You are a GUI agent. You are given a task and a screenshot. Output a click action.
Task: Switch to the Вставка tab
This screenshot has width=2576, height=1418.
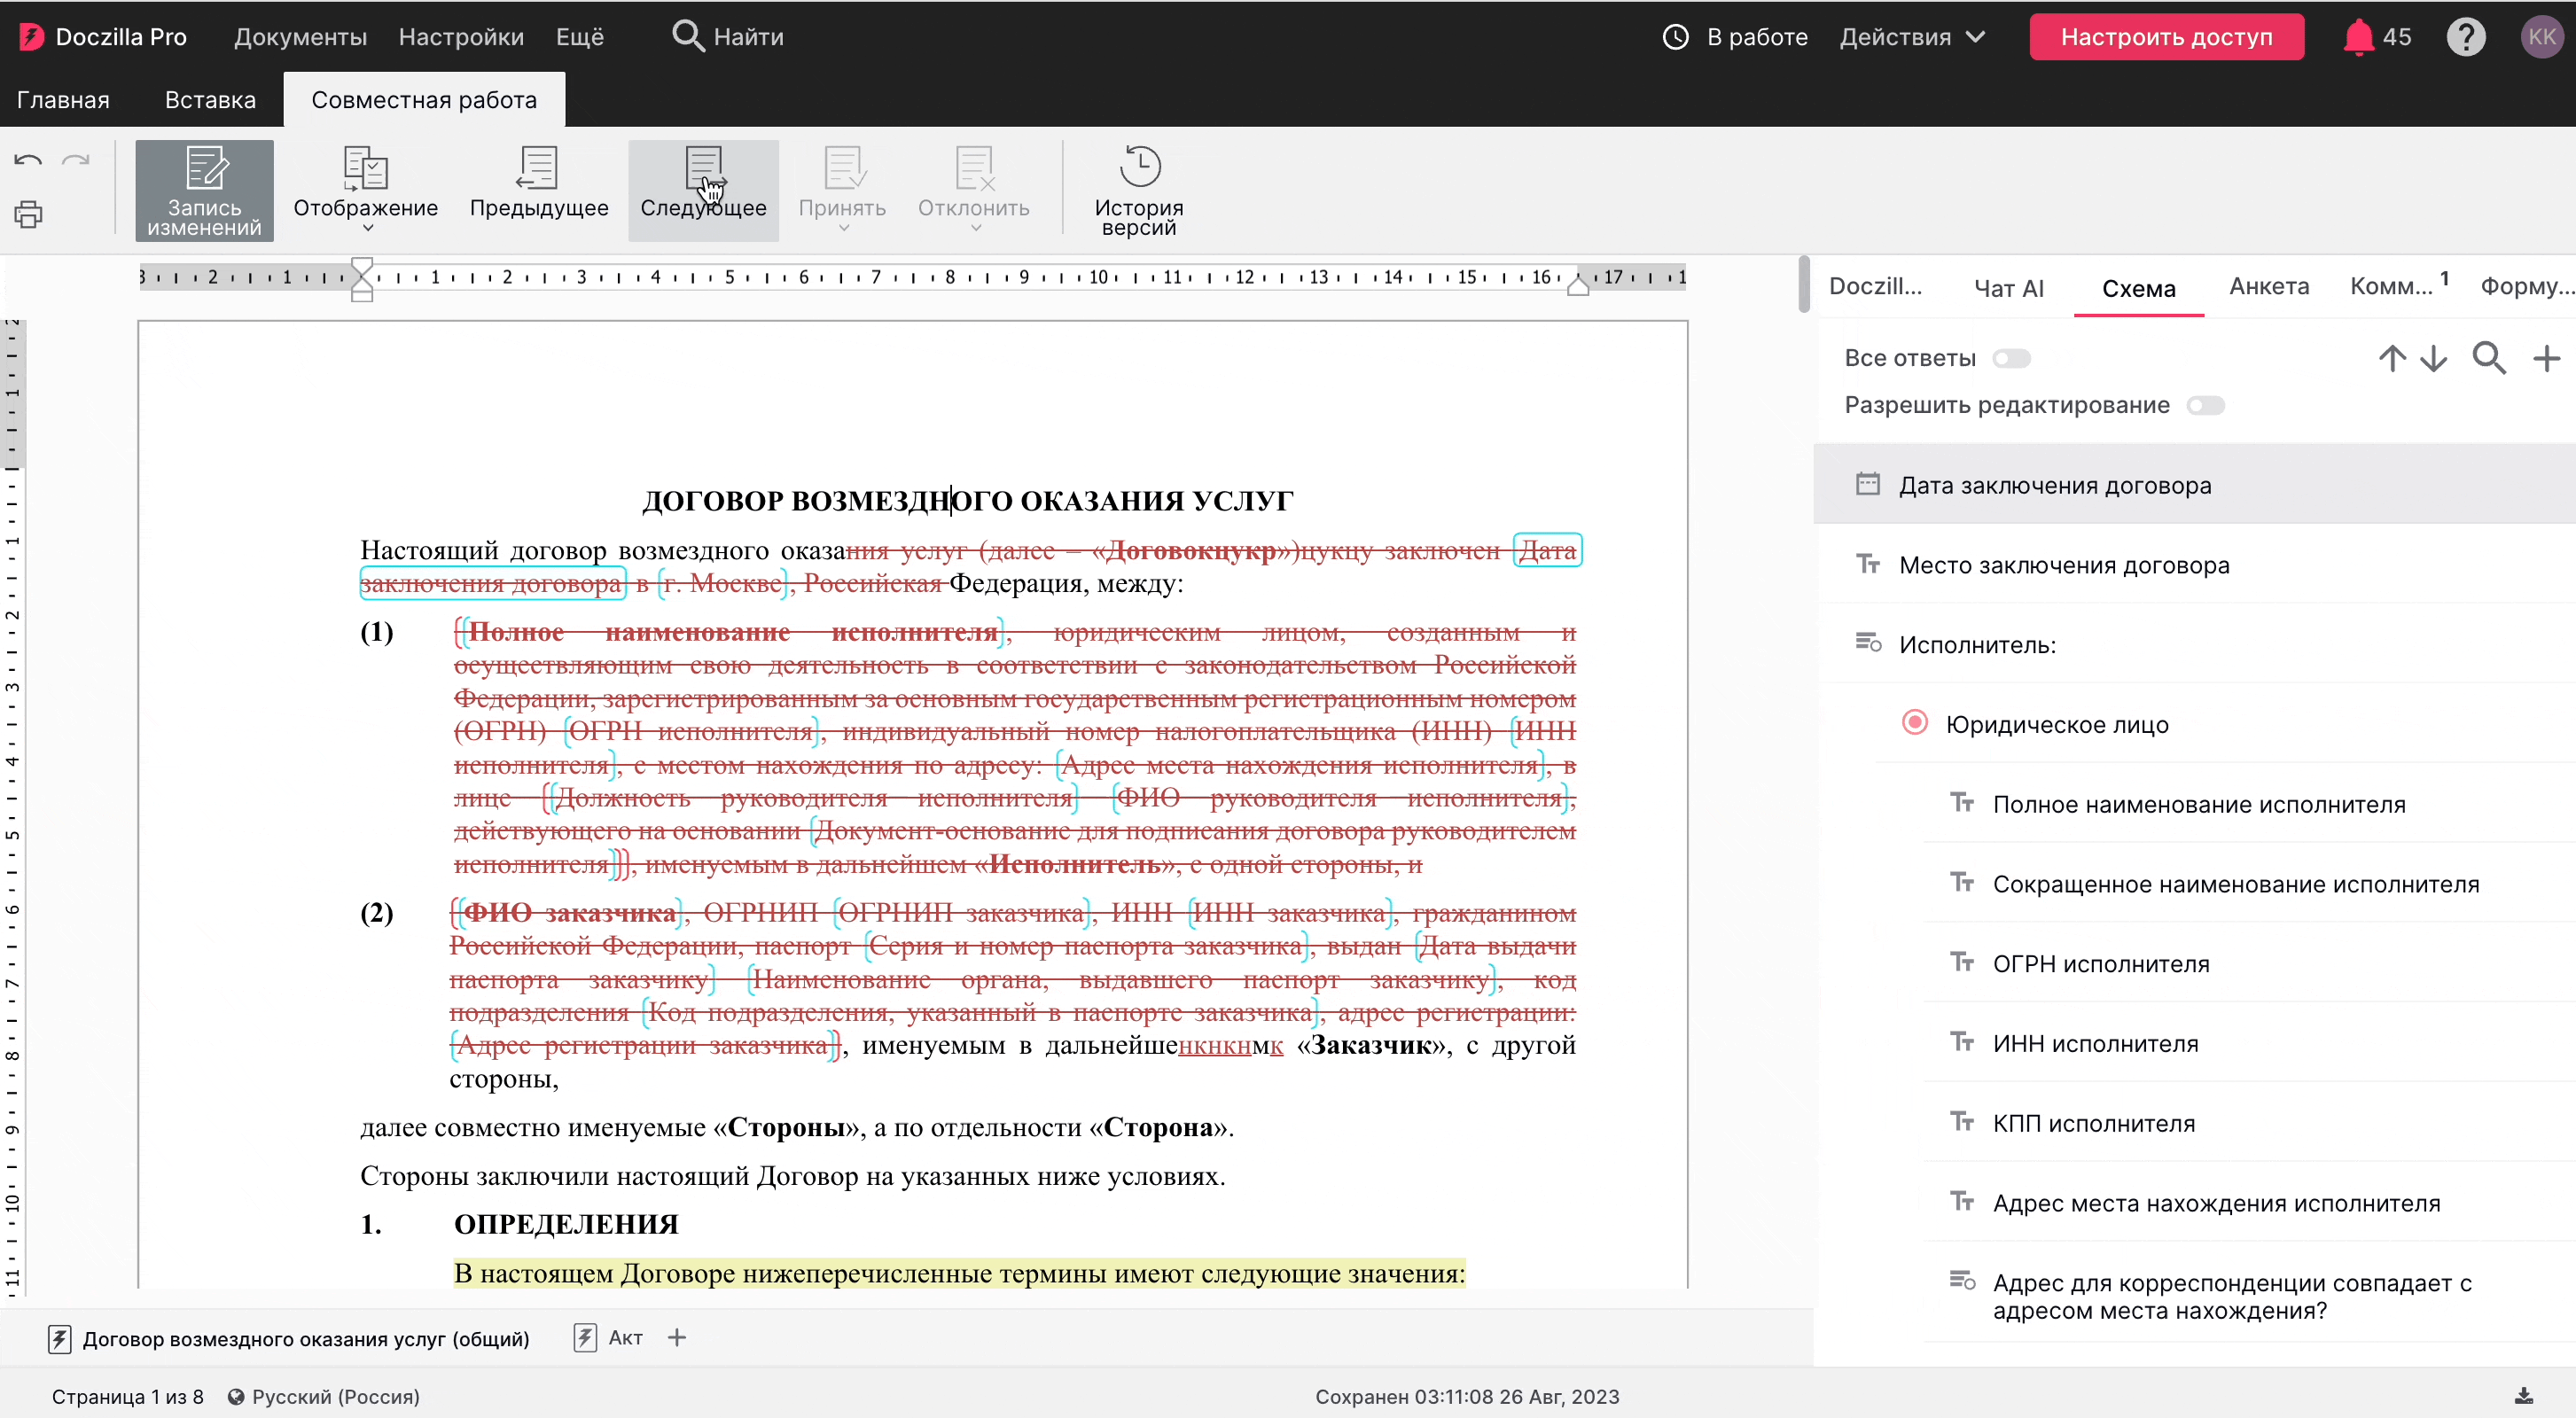pos(210,100)
